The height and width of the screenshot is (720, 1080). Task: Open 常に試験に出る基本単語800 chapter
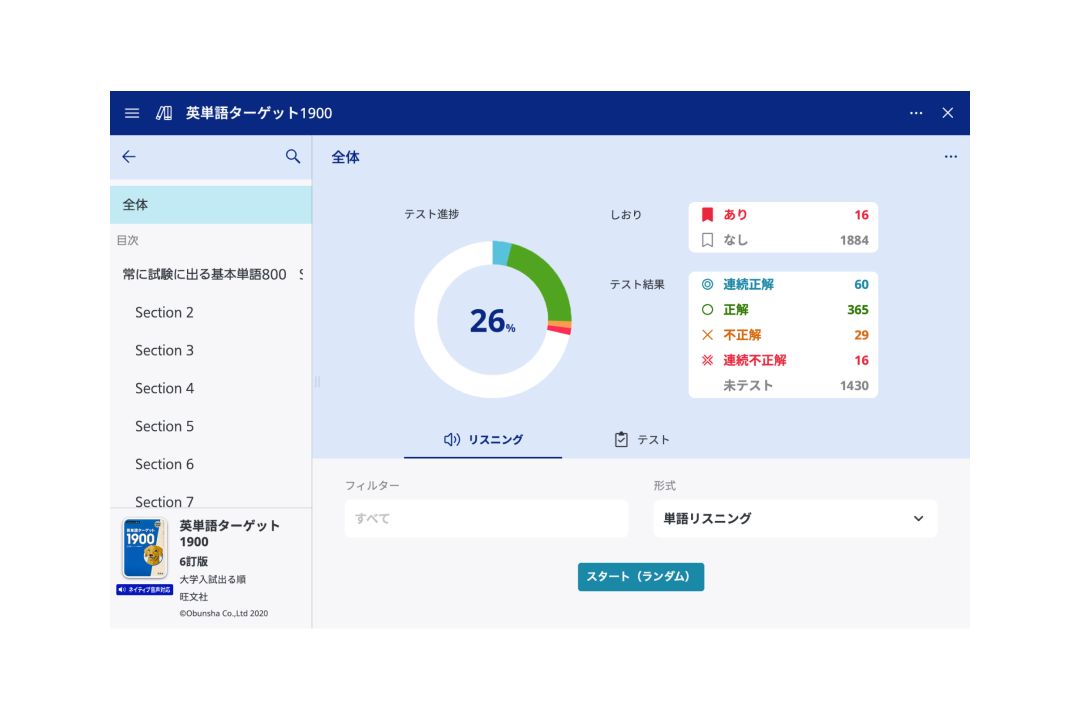[x=211, y=274]
